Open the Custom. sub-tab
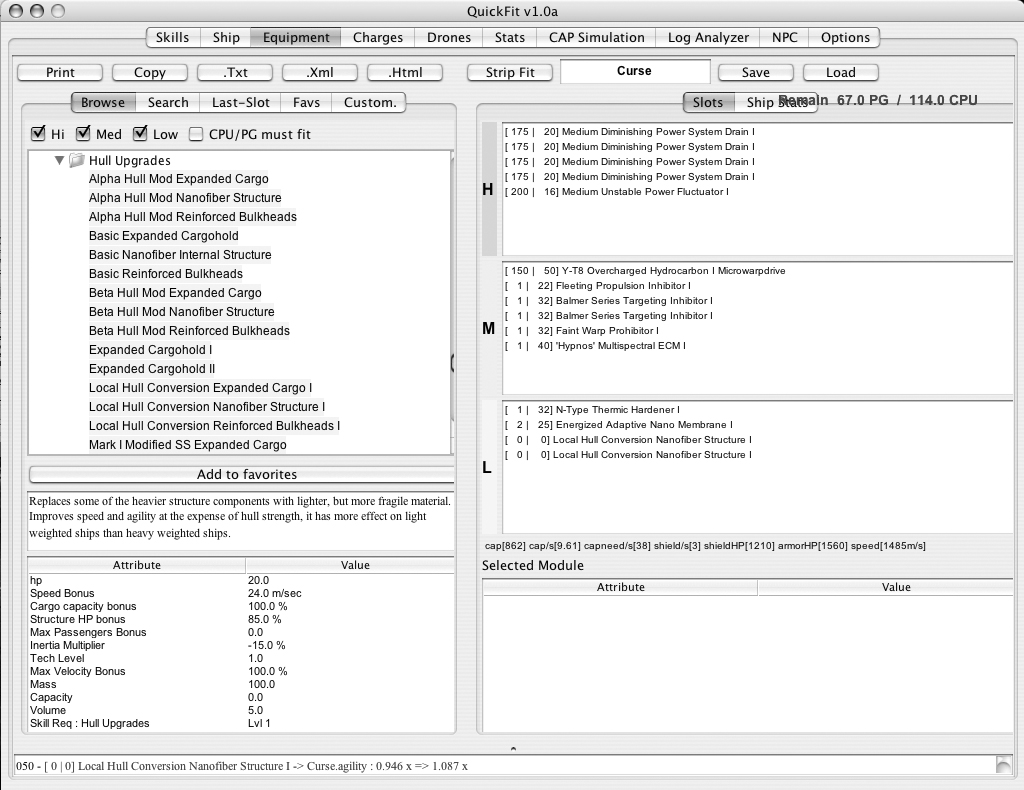 pyautogui.click(x=370, y=103)
